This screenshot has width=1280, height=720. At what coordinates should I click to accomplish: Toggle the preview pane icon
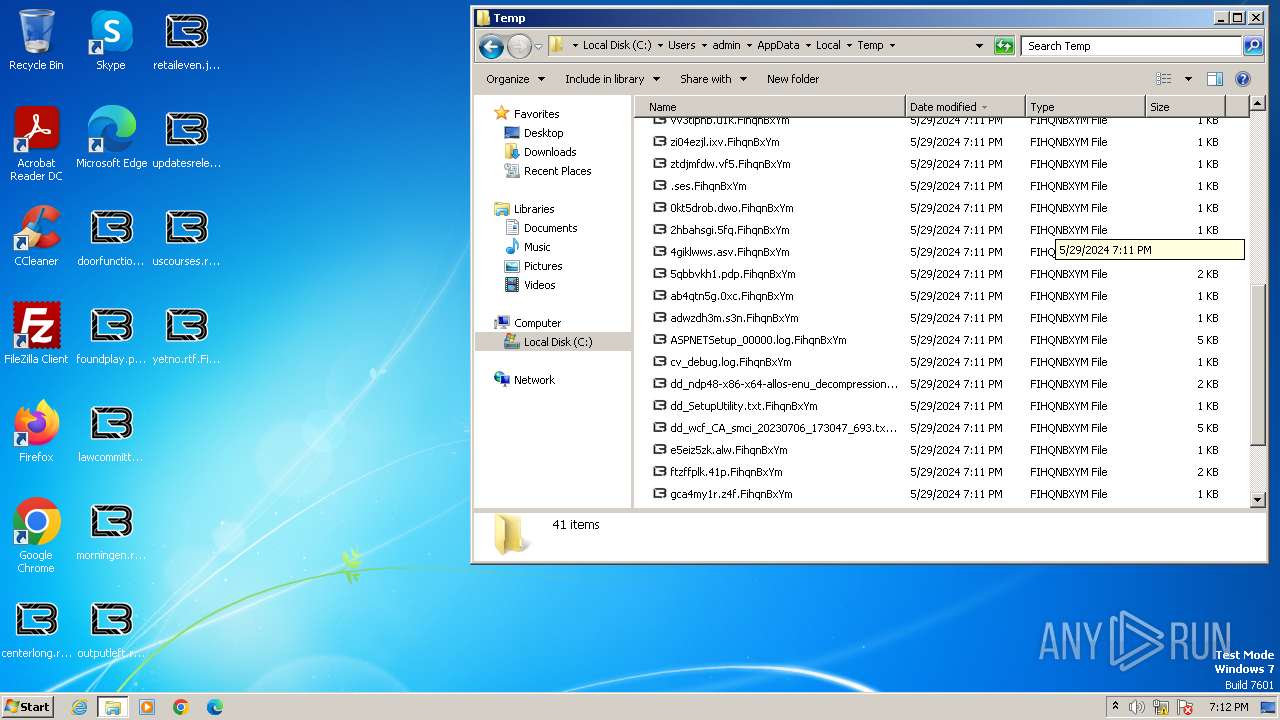1215,79
